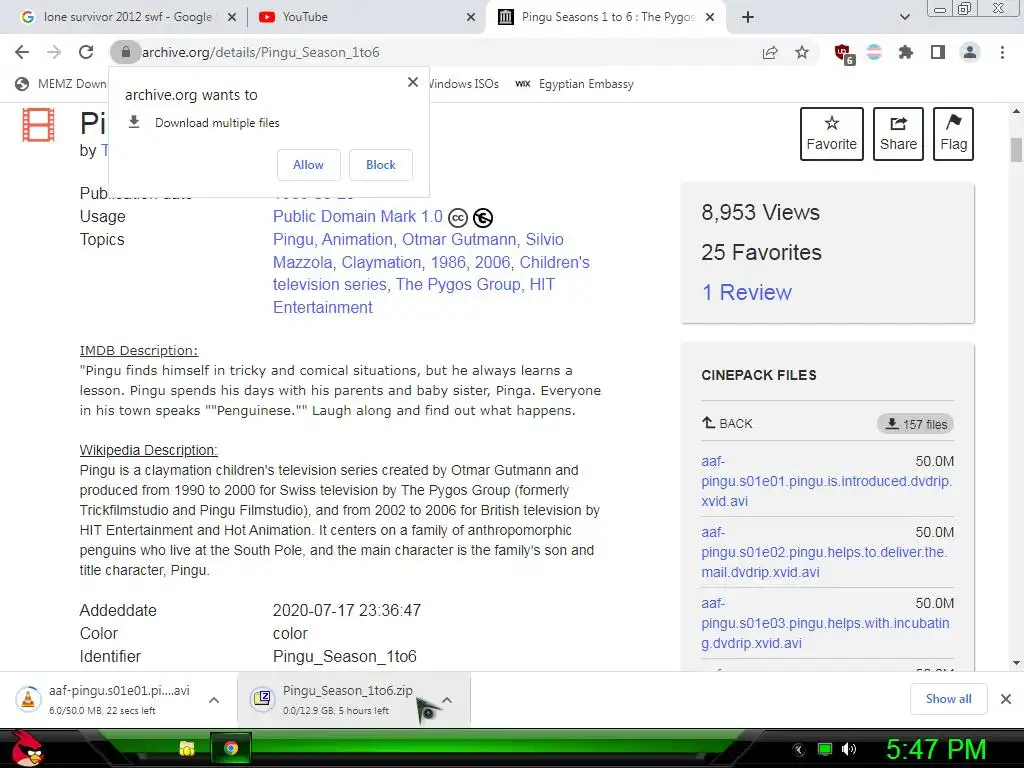Download all 157 files
The image size is (1024, 768).
[x=915, y=424]
